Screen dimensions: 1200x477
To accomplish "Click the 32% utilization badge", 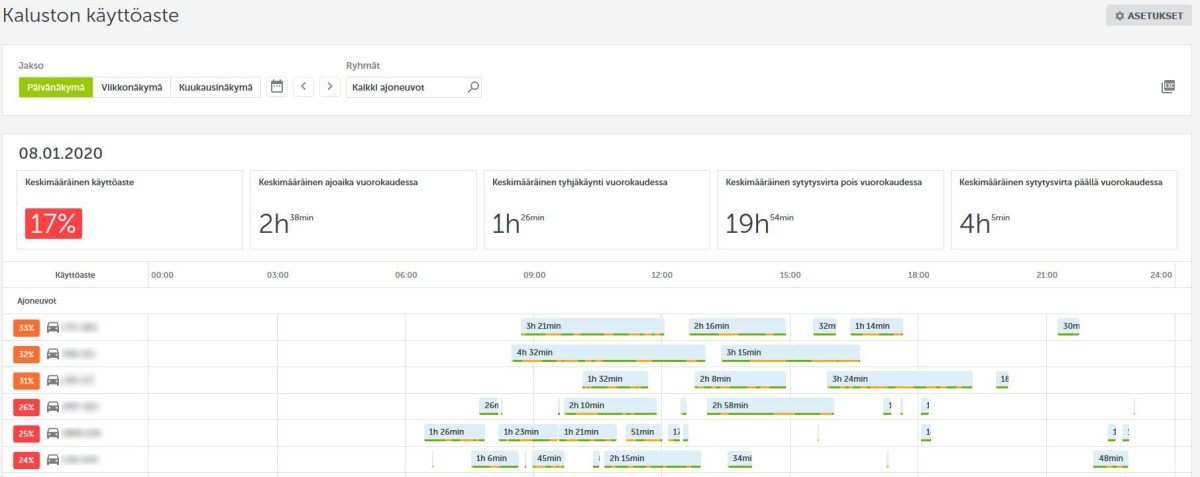I will 25,354.
